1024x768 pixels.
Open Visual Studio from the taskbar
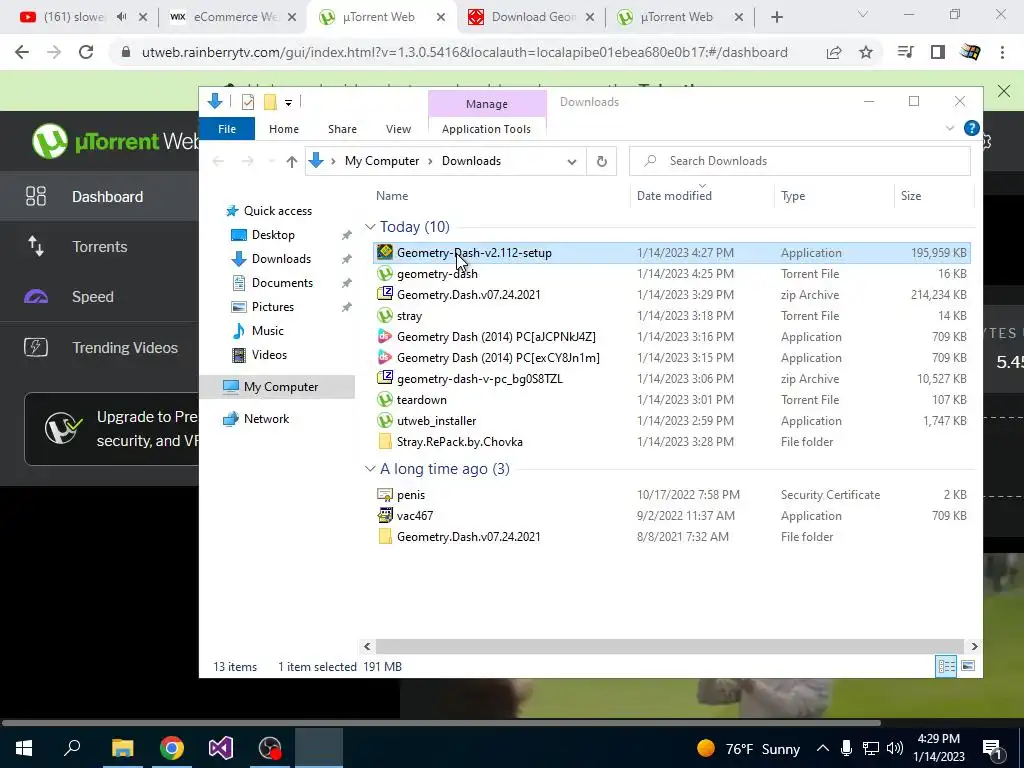click(221, 748)
